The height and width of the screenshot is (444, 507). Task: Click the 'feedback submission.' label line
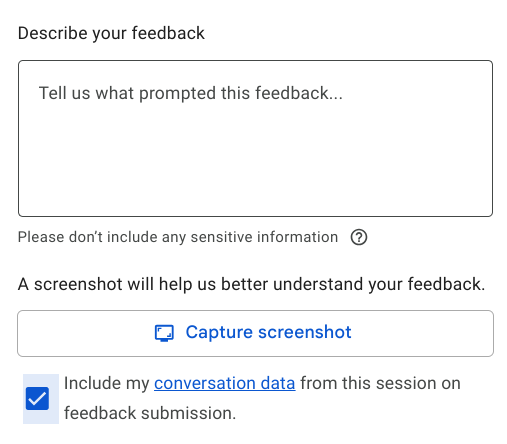coord(150,413)
